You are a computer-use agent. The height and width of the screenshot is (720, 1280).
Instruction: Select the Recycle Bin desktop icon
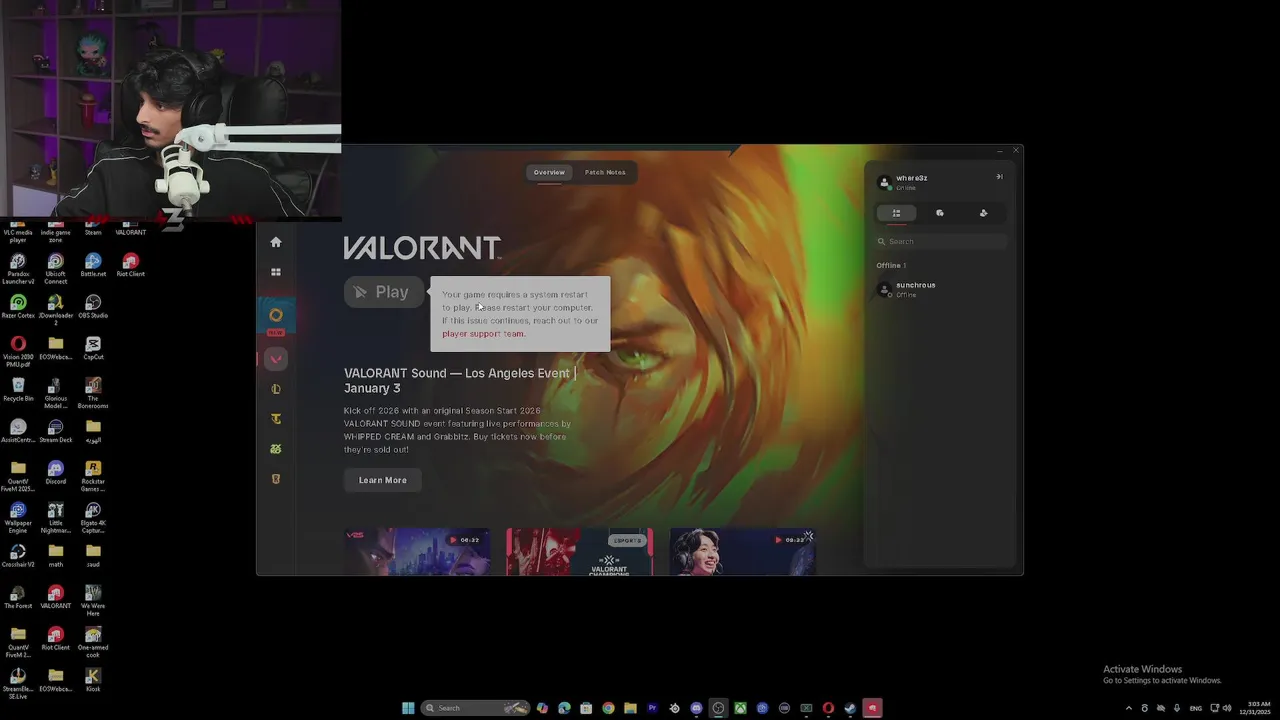[18, 389]
